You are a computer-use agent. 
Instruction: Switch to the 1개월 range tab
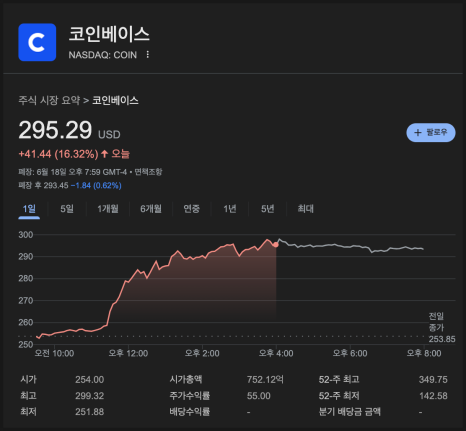pos(108,209)
